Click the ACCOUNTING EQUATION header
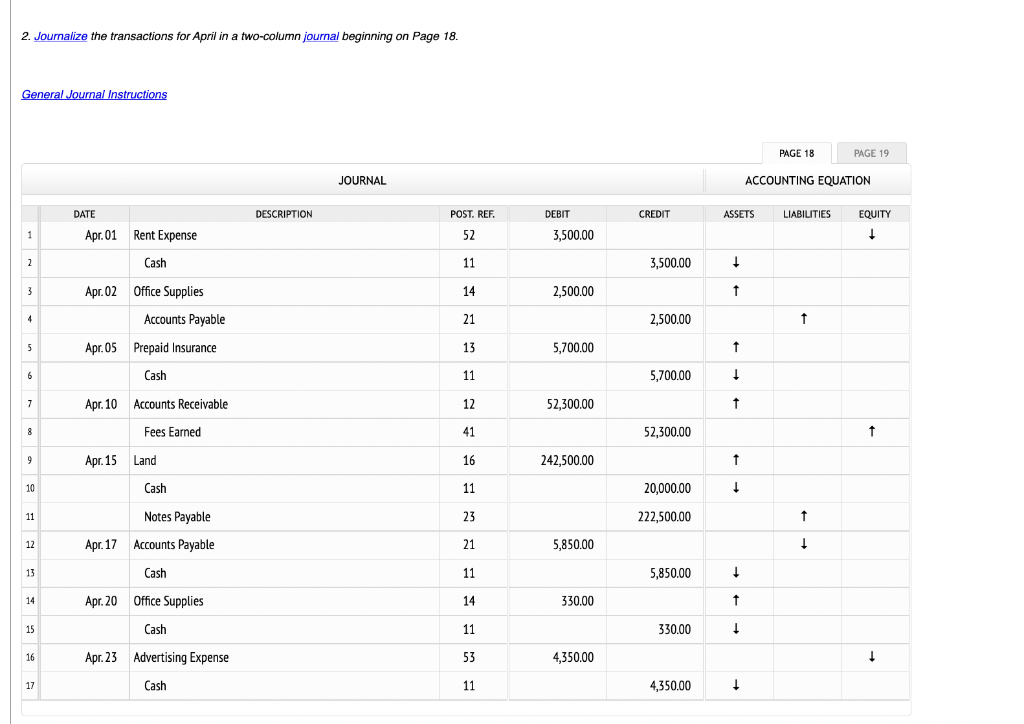1024x724 pixels. 806,180
